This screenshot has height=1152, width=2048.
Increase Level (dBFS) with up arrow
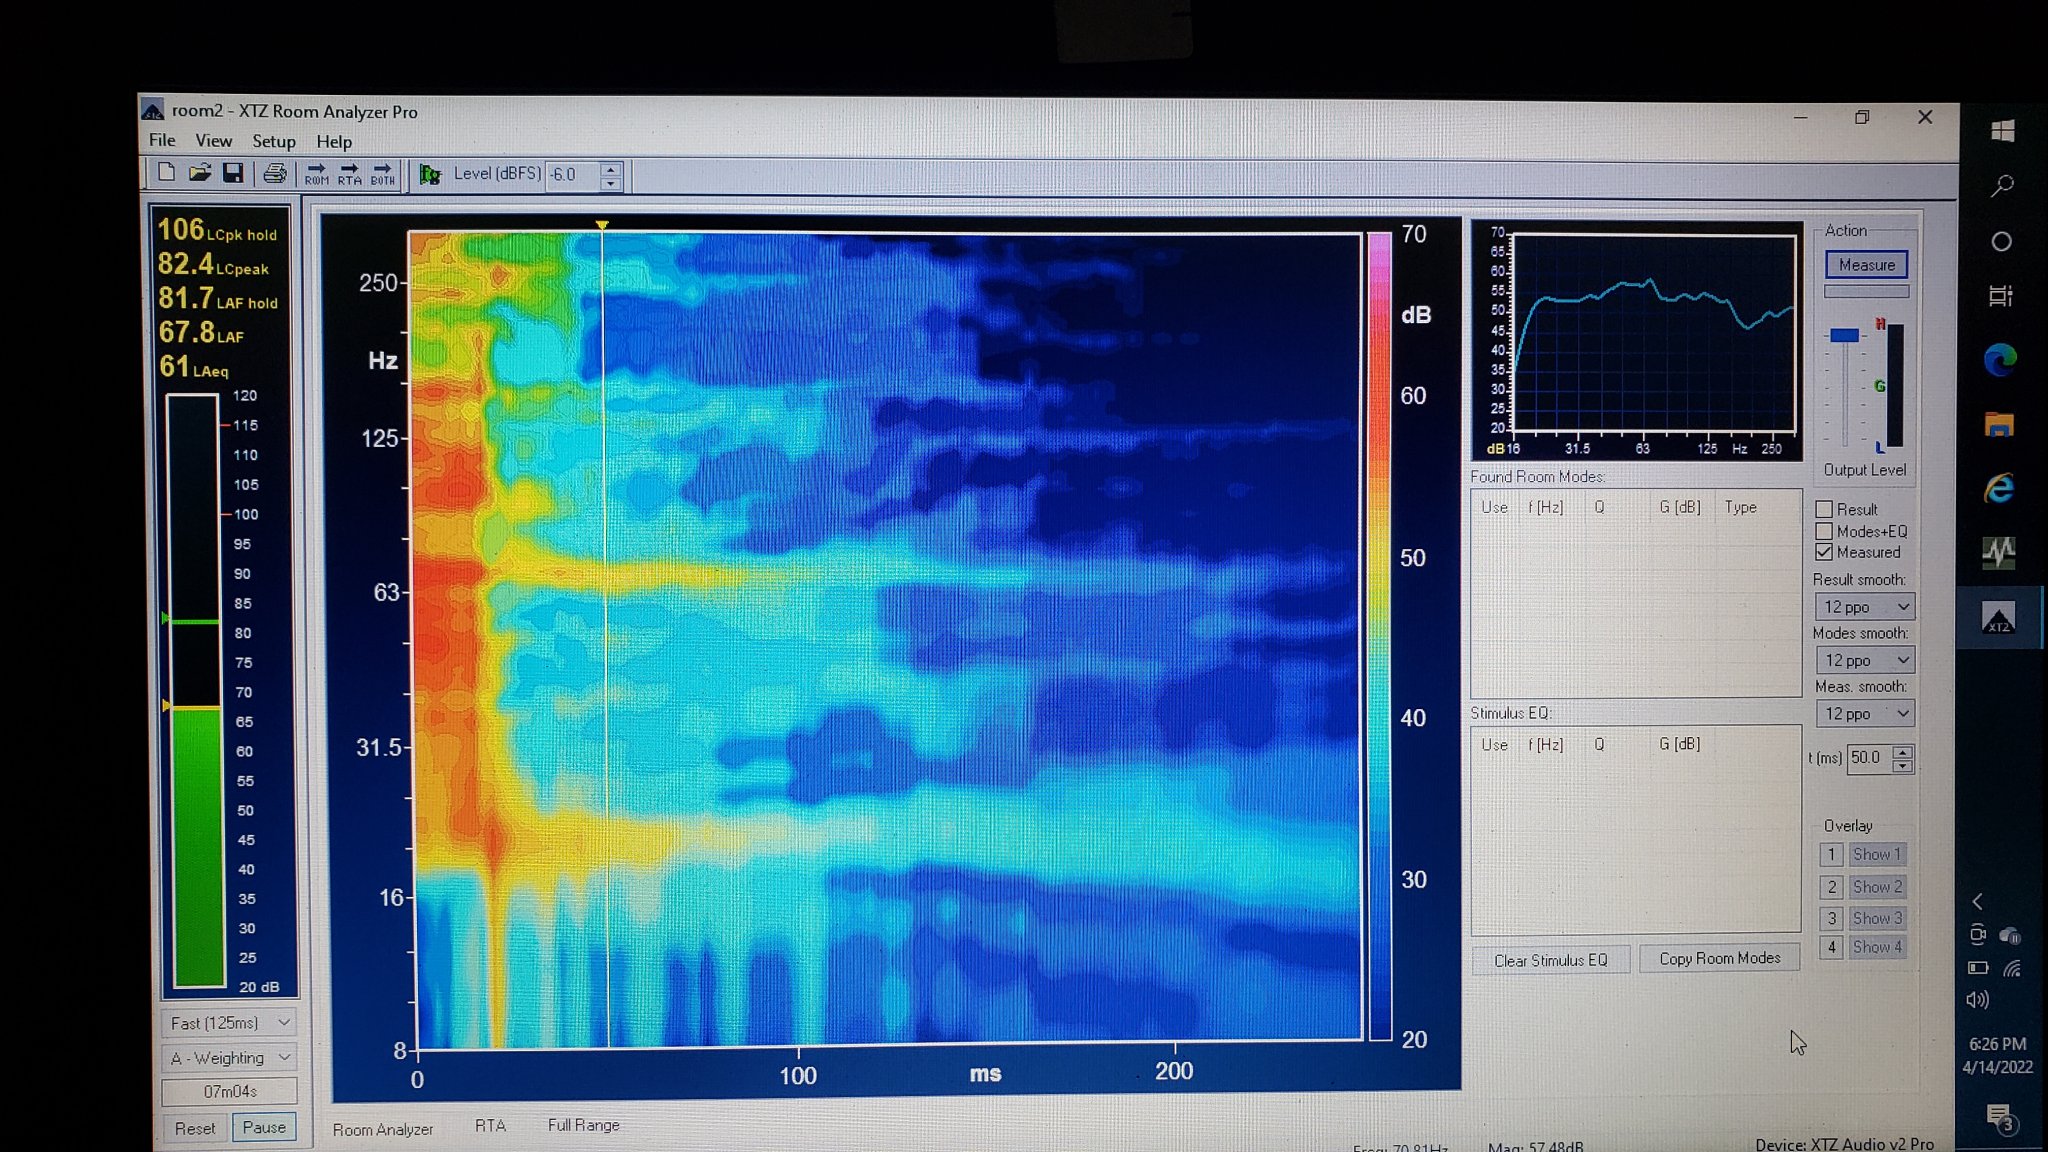point(611,168)
